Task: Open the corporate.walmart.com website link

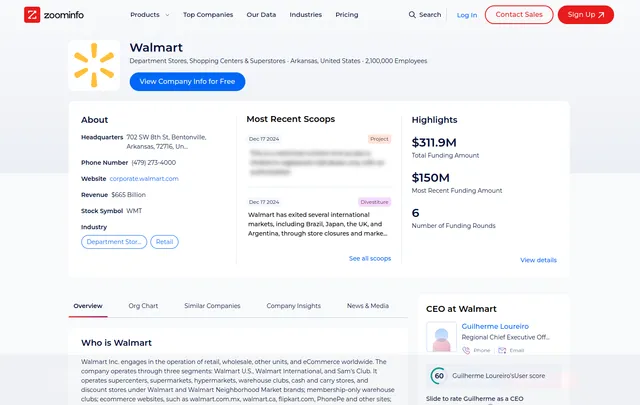Action: coord(144,179)
